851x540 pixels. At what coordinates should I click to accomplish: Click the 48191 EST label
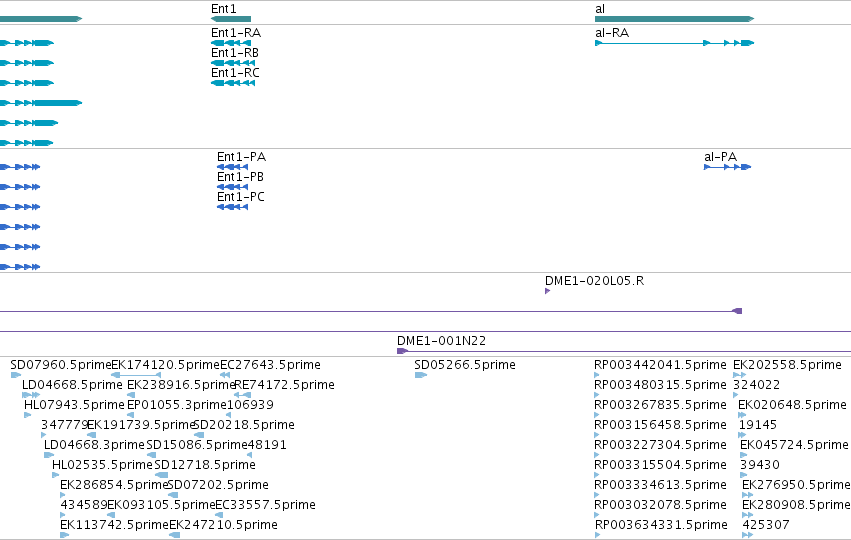pos(267,445)
